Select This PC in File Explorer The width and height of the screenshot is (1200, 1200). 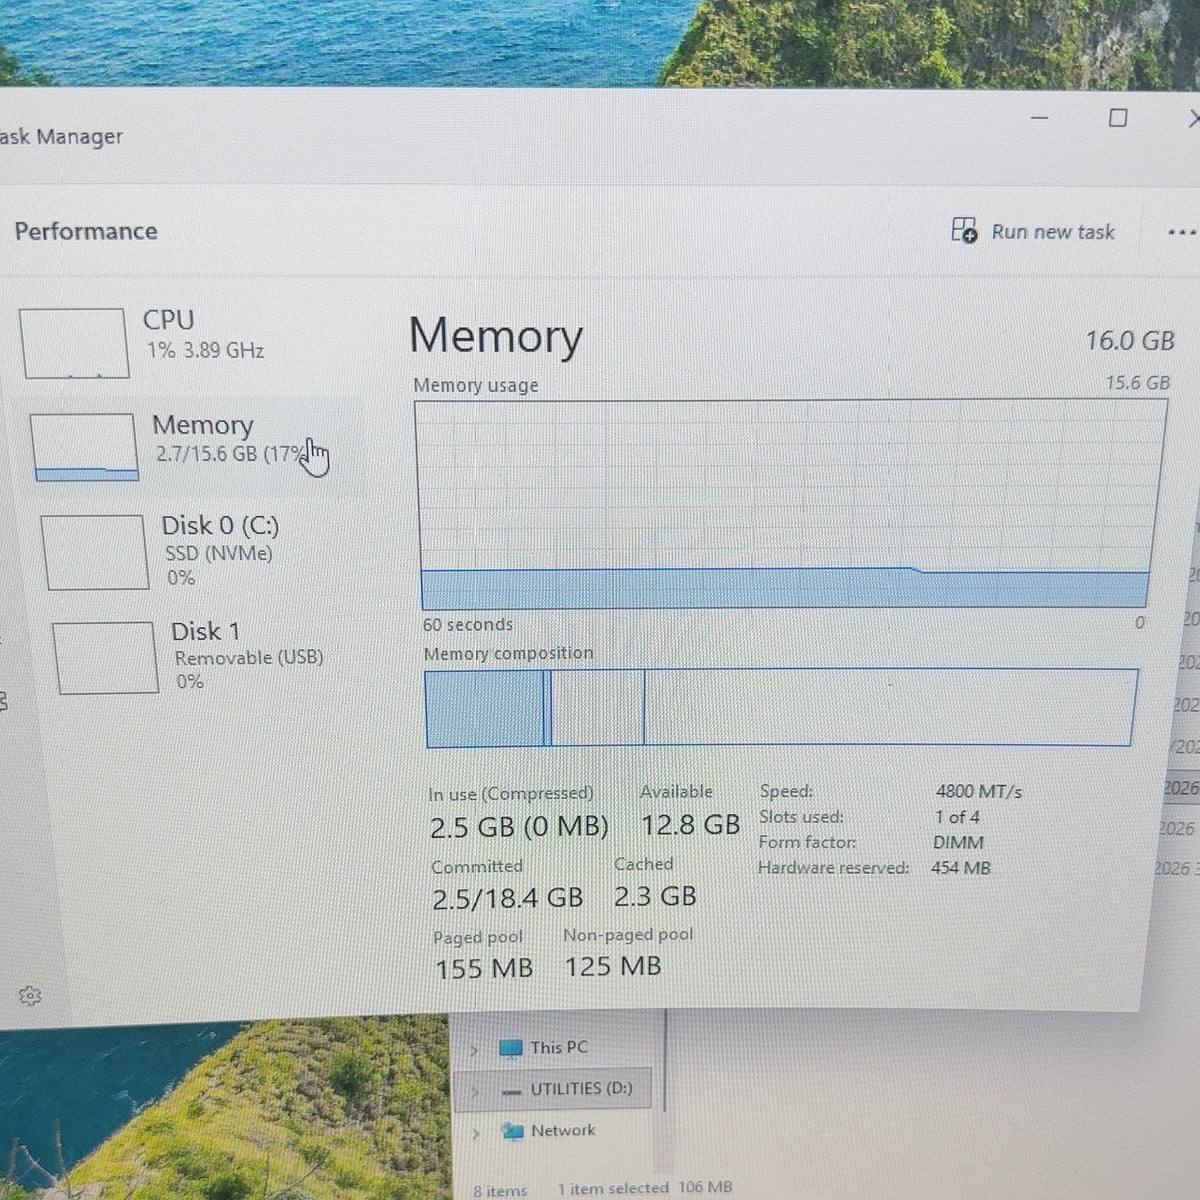click(x=559, y=1047)
